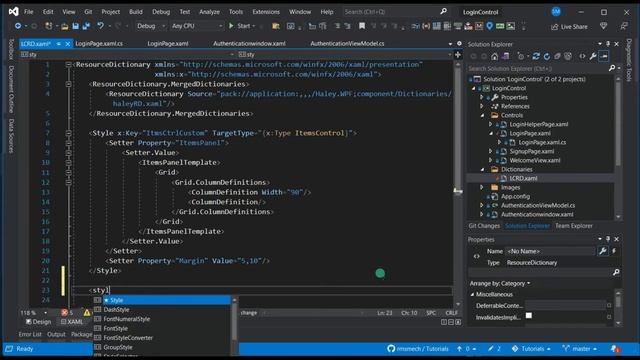This screenshot has width=640, height=360.
Task: Collapse the Dictionaries folder
Action: tap(482, 169)
